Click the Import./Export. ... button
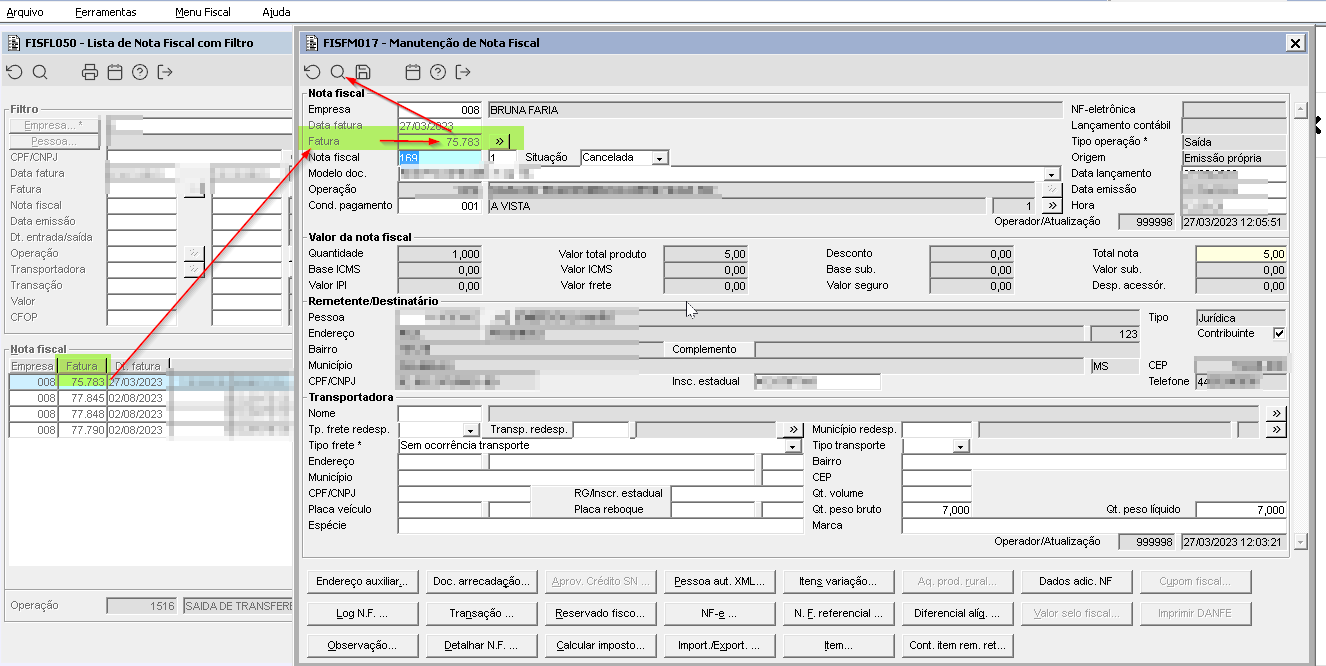The width and height of the screenshot is (1326, 666). coord(719,645)
